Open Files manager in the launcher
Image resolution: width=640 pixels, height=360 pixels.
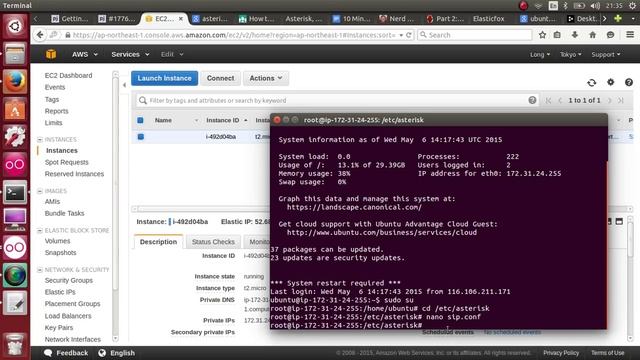[x=15, y=54]
